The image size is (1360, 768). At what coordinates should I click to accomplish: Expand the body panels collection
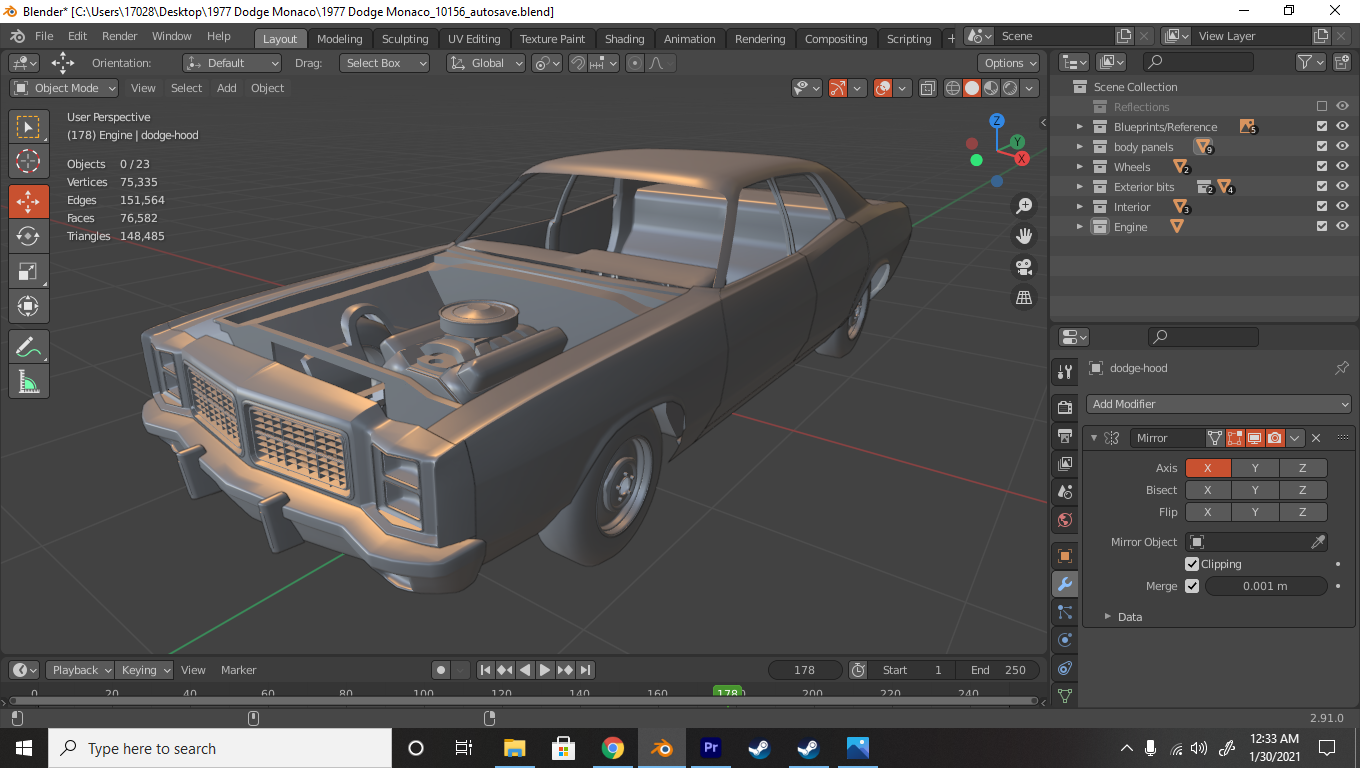point(1079,147)
